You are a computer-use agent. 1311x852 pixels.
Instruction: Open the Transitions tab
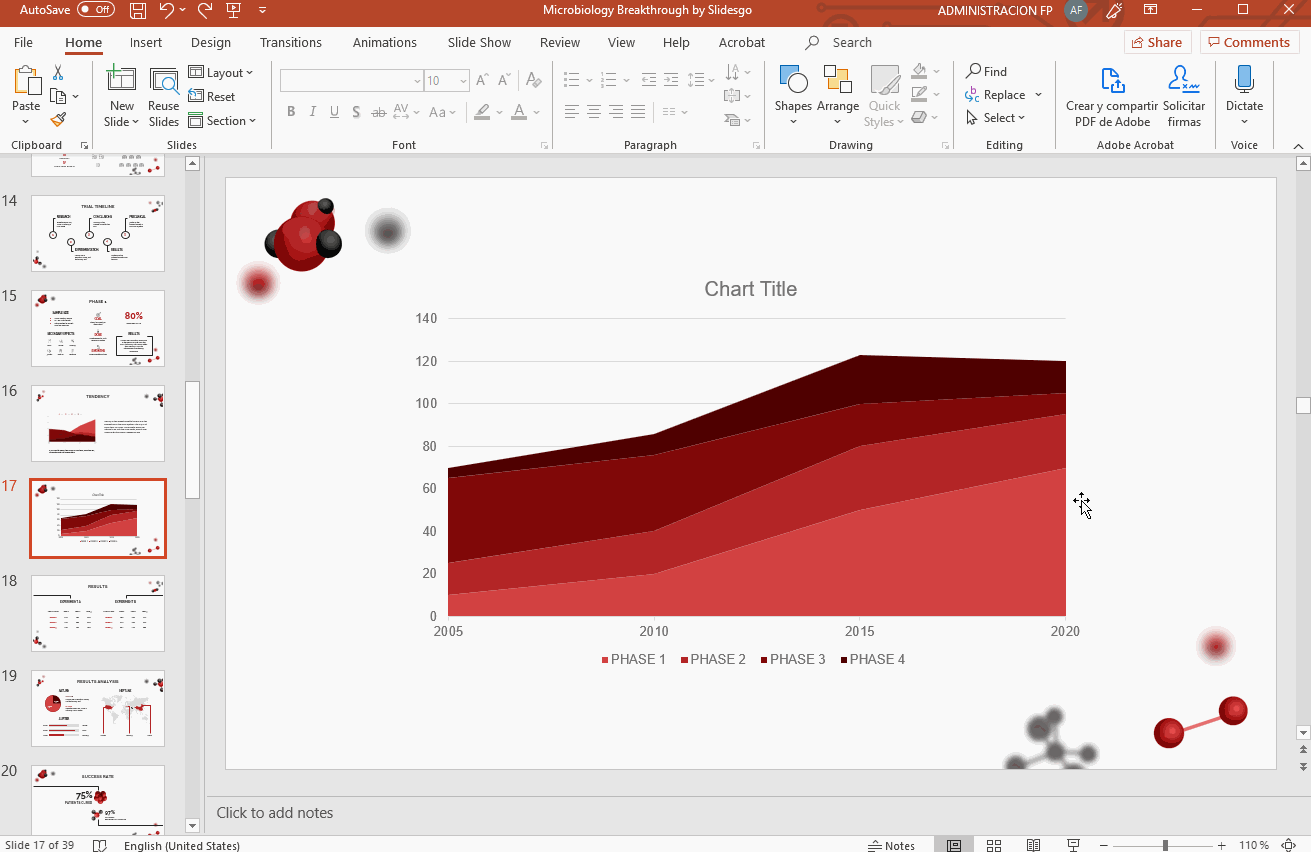coord(291,43)
